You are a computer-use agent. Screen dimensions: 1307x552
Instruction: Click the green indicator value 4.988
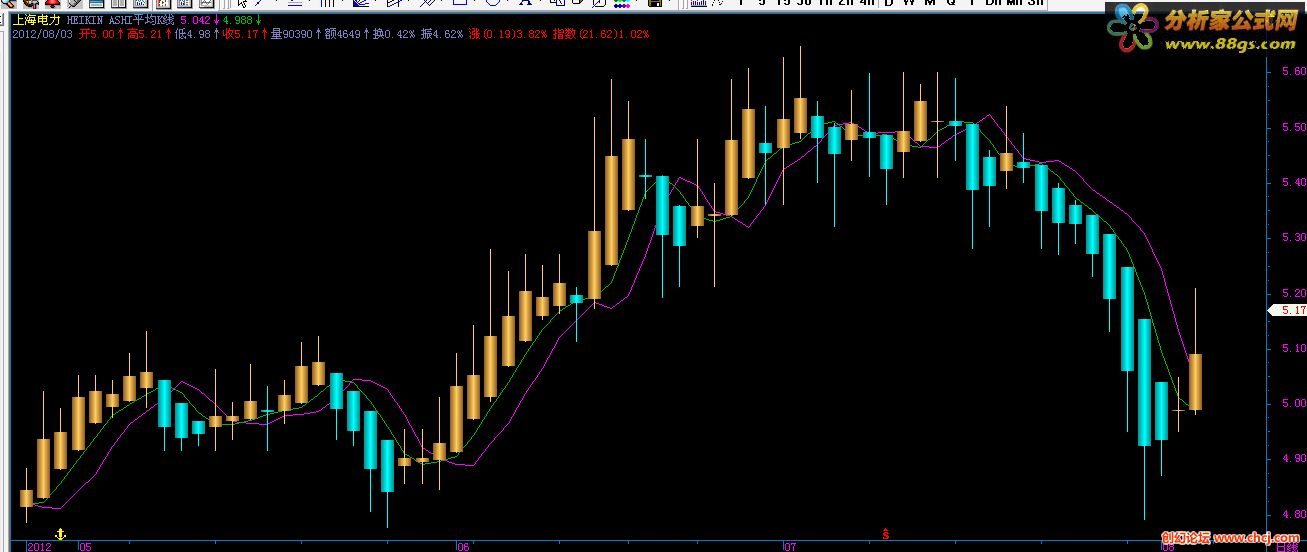tap(237, 19)
